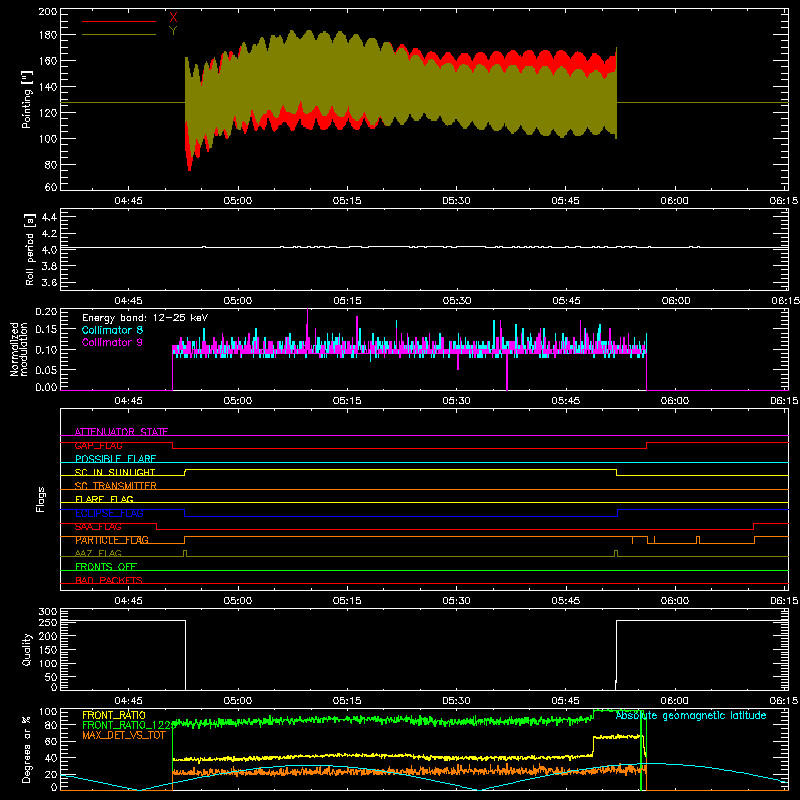This screenshot has width=800, height=800.
Task: Click the 4.4 roll period tick label
Action: 49,217
